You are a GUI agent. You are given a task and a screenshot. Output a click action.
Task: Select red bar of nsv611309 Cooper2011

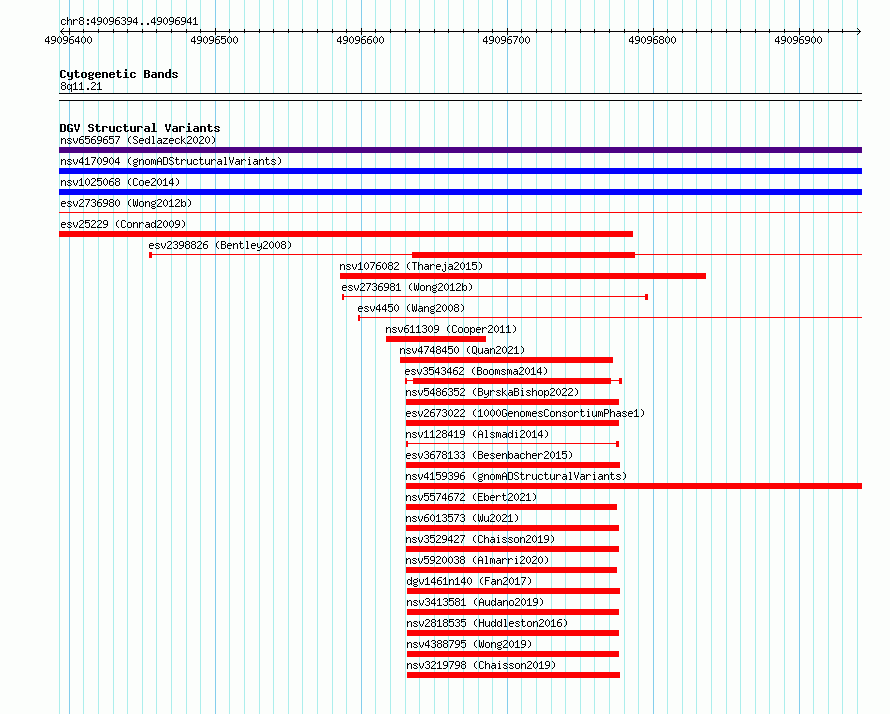point(436,339)
